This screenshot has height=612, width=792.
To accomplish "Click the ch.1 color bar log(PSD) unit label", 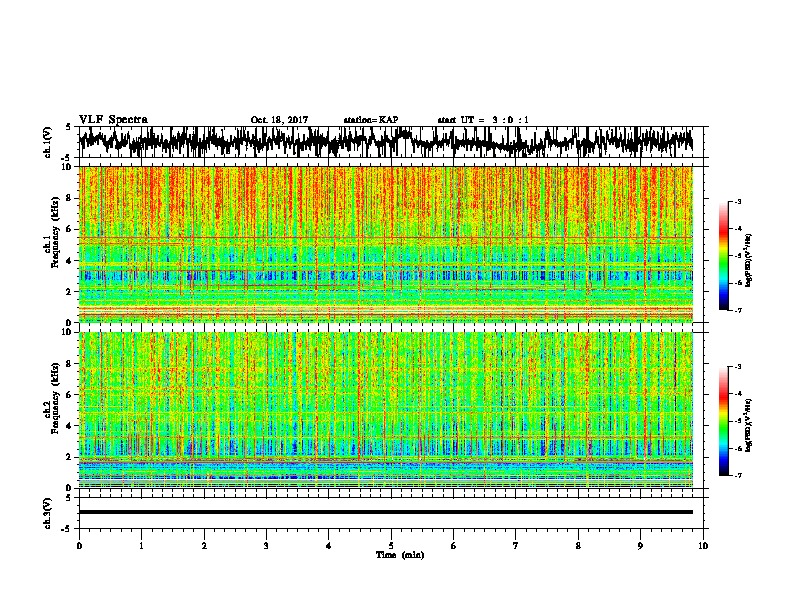I will pyautogui.click(x=748, y=260).
